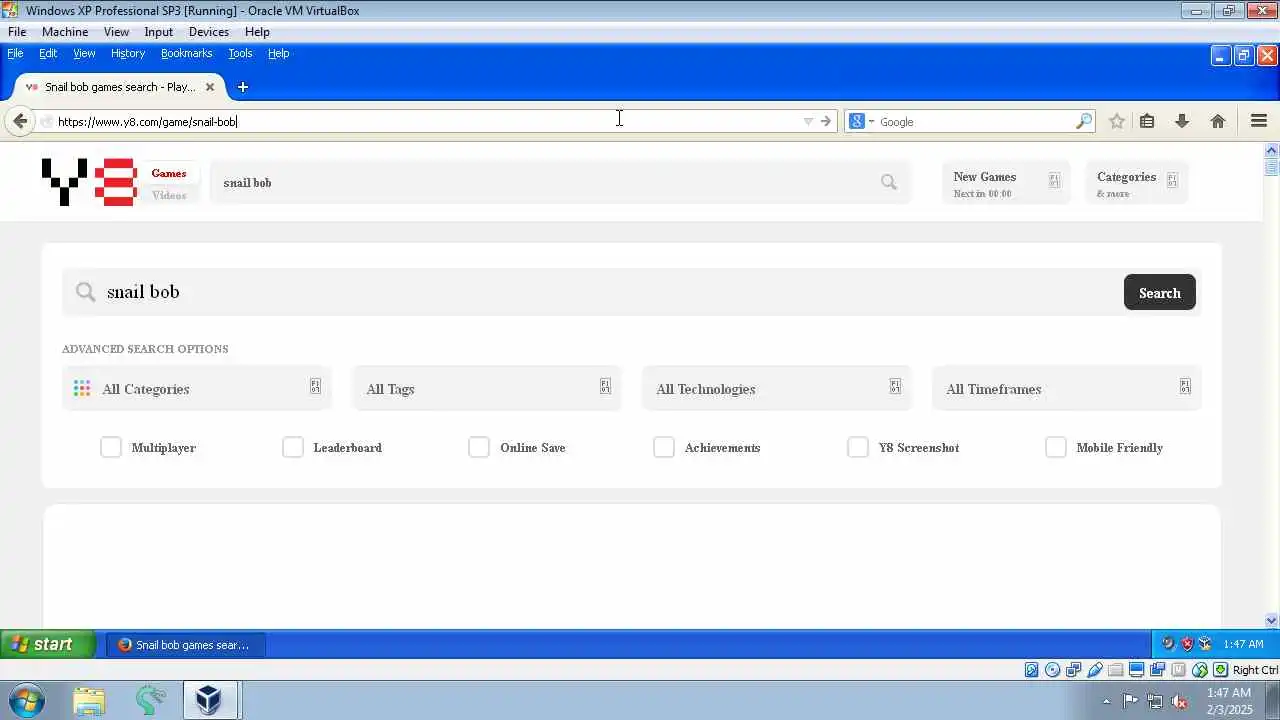Image resolution: width=1280 pixels, height=720 pixels.
Task: Click host network tray icon
Action: 1155,701
